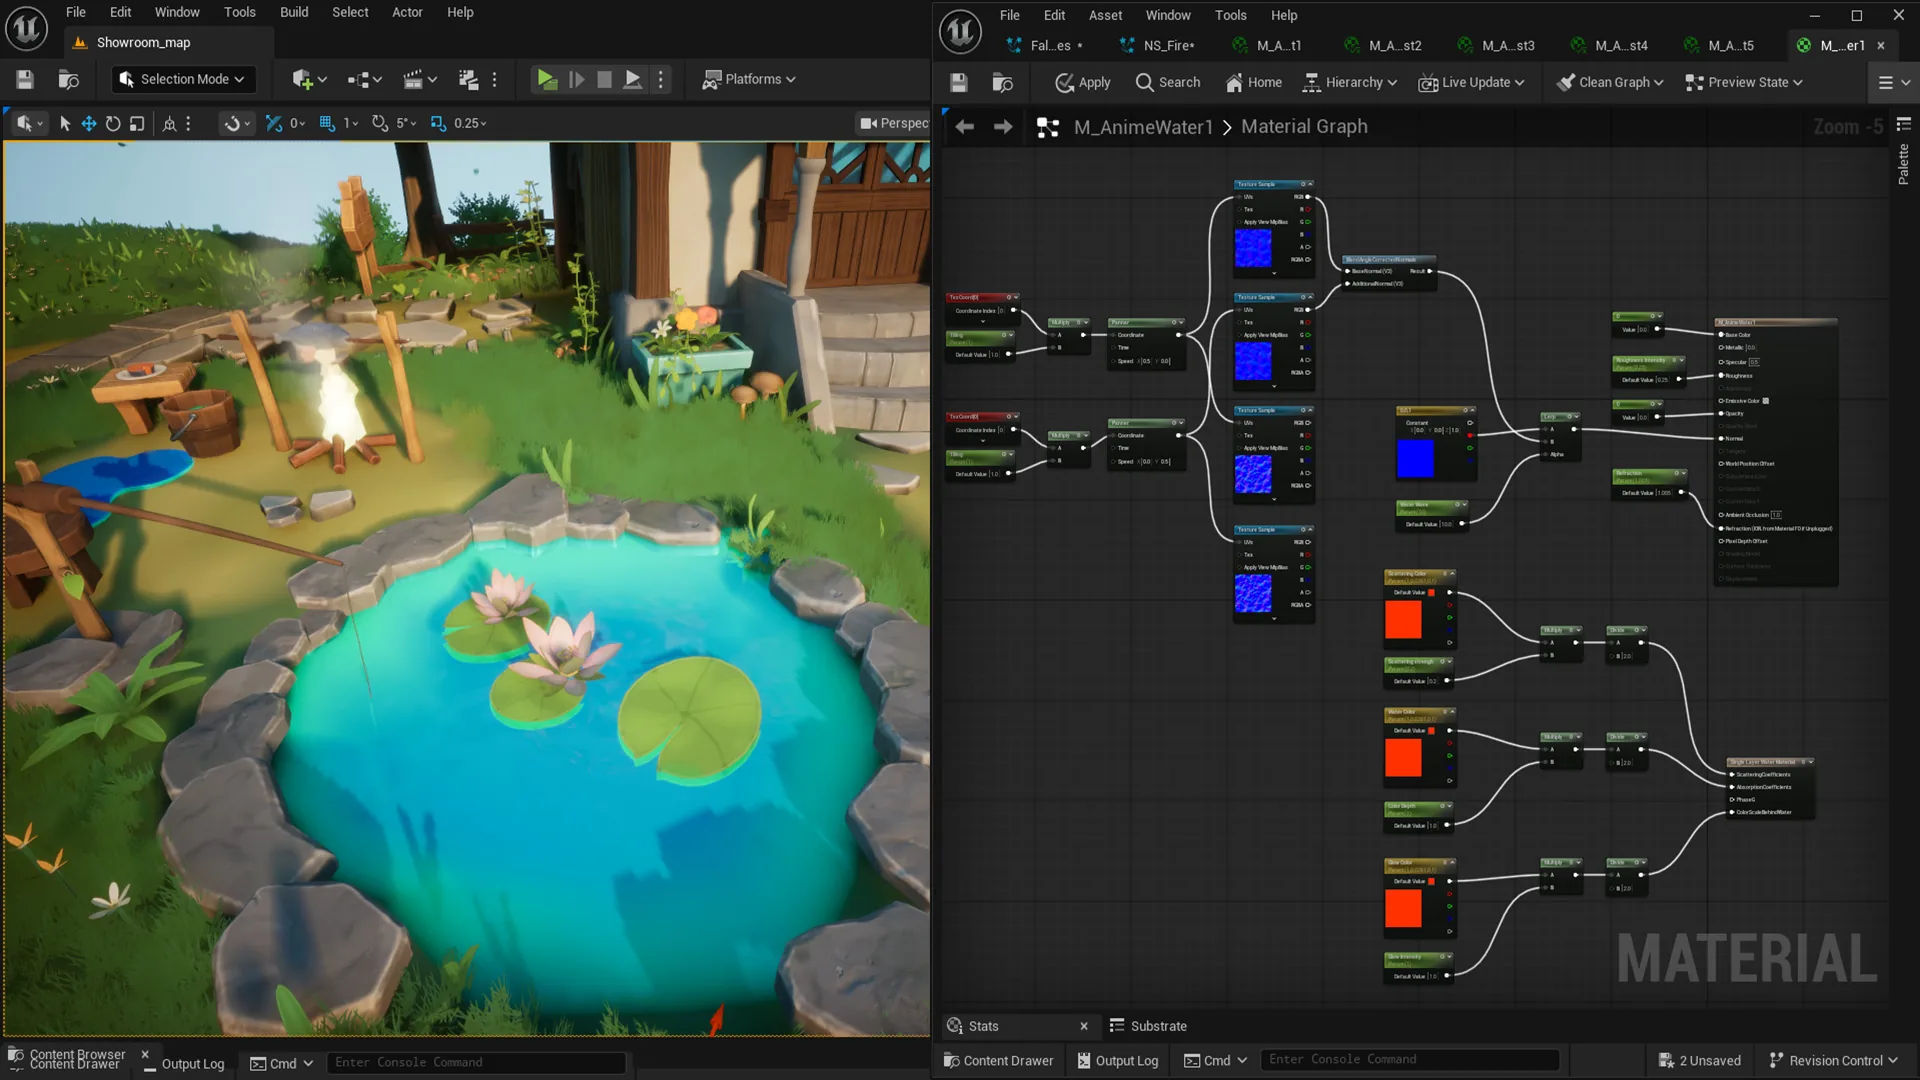Open scale snap 0.25 value dropdown

click(x=470, y=123)
